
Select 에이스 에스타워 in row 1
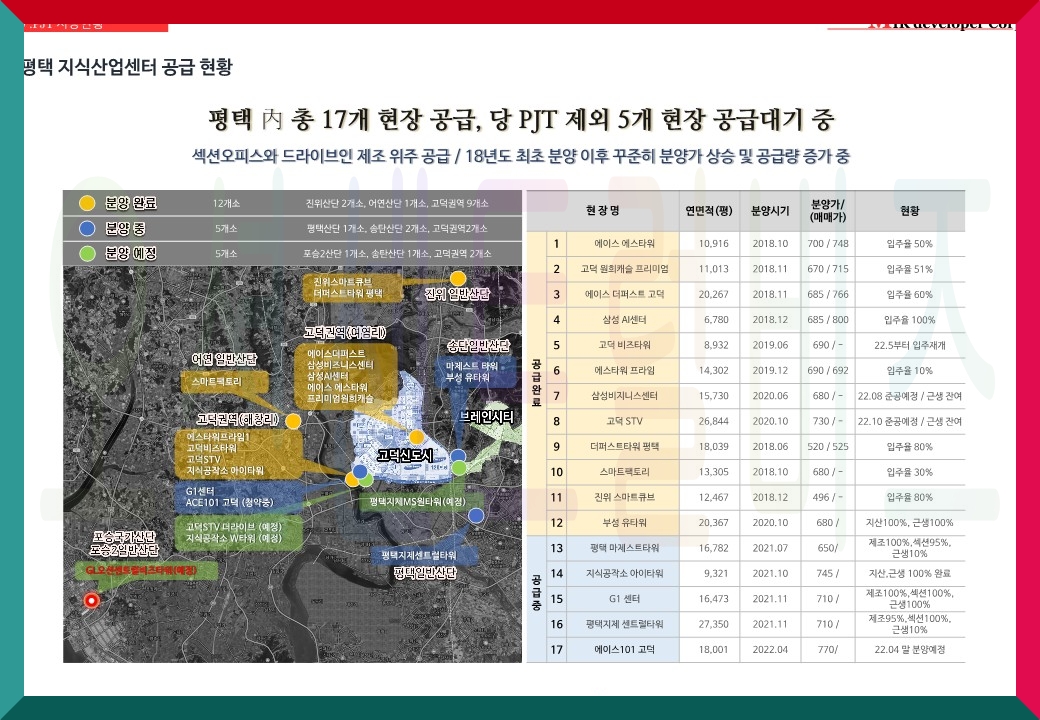pos(624,243)
